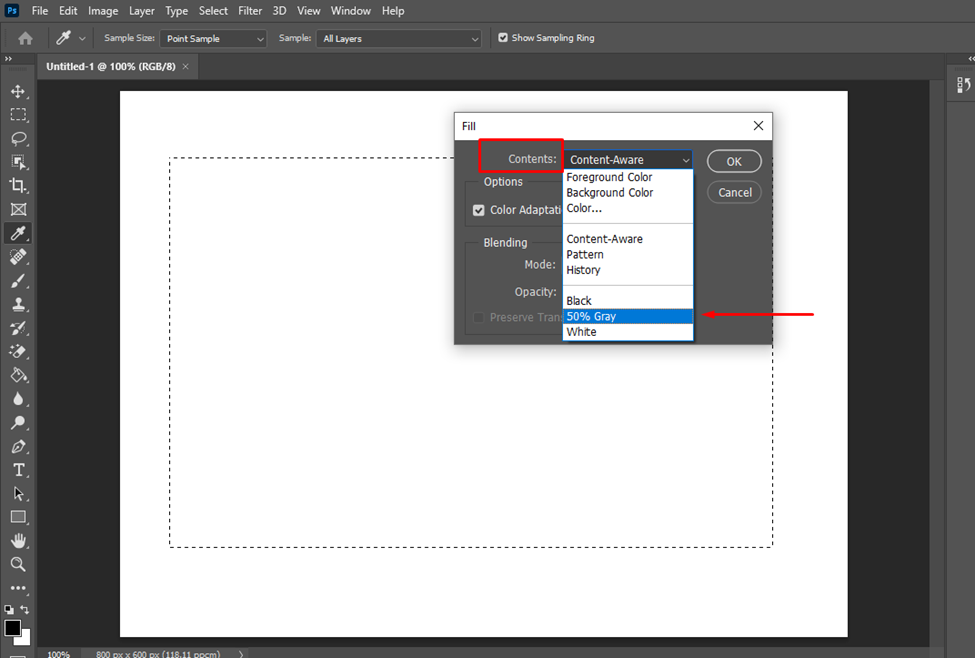Uncheck the Color Adaptation checkbox
Screen dimensions: 975x658
pyautogui.click(x=479, y=210)
